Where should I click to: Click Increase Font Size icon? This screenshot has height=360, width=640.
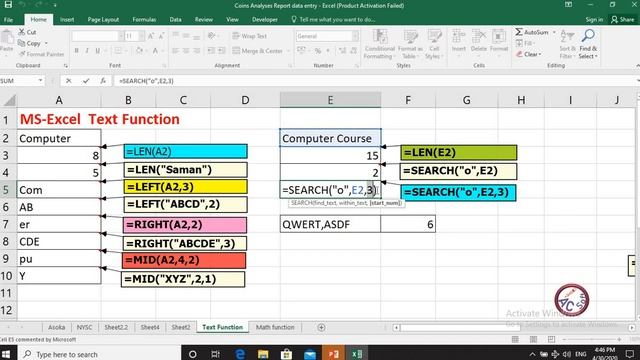[151, 36]
